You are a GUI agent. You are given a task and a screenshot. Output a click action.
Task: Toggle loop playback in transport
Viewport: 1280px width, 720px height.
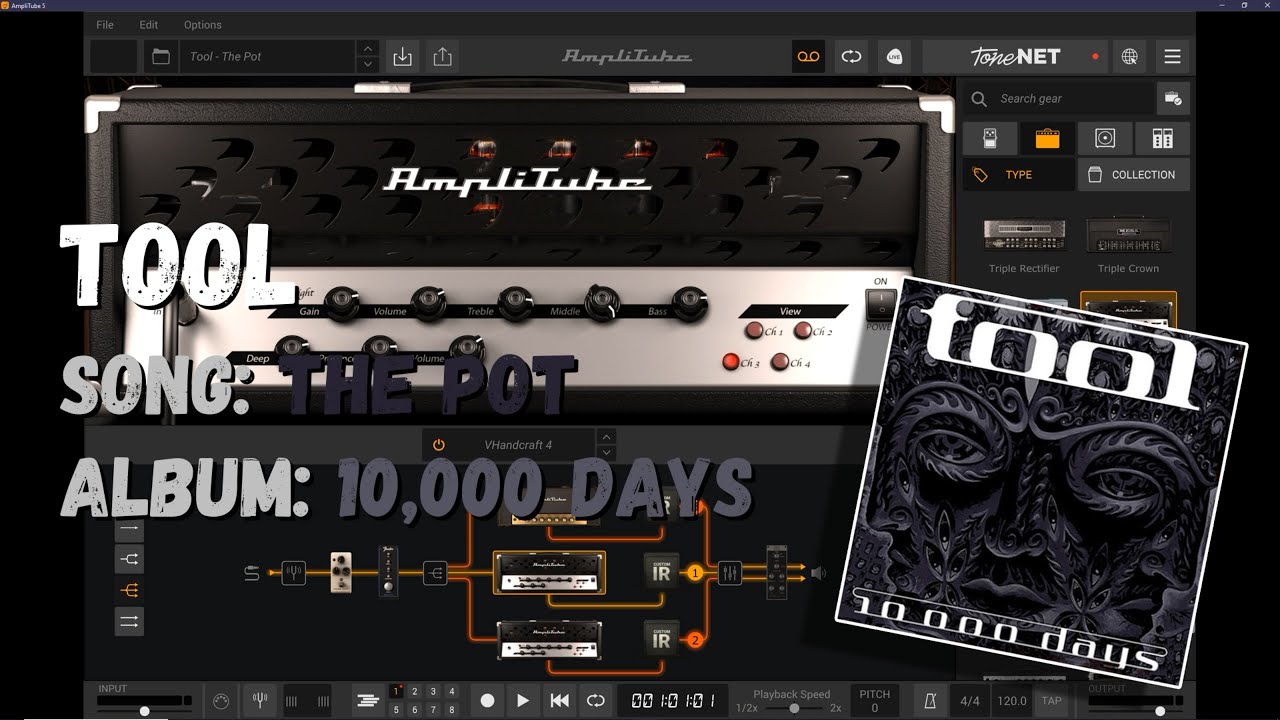pyautogui.click(x=595, y=701)
